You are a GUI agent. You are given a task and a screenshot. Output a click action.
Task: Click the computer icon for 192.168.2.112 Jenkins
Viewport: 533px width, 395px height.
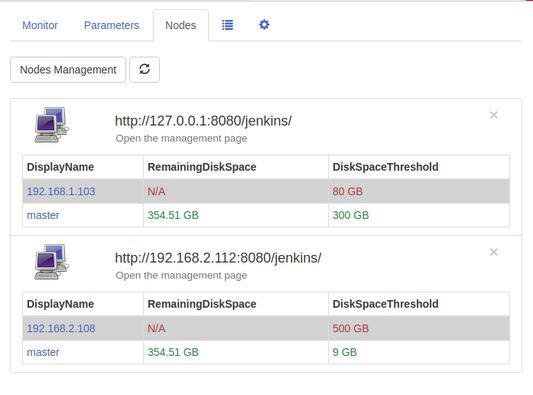tap(52, 262)
